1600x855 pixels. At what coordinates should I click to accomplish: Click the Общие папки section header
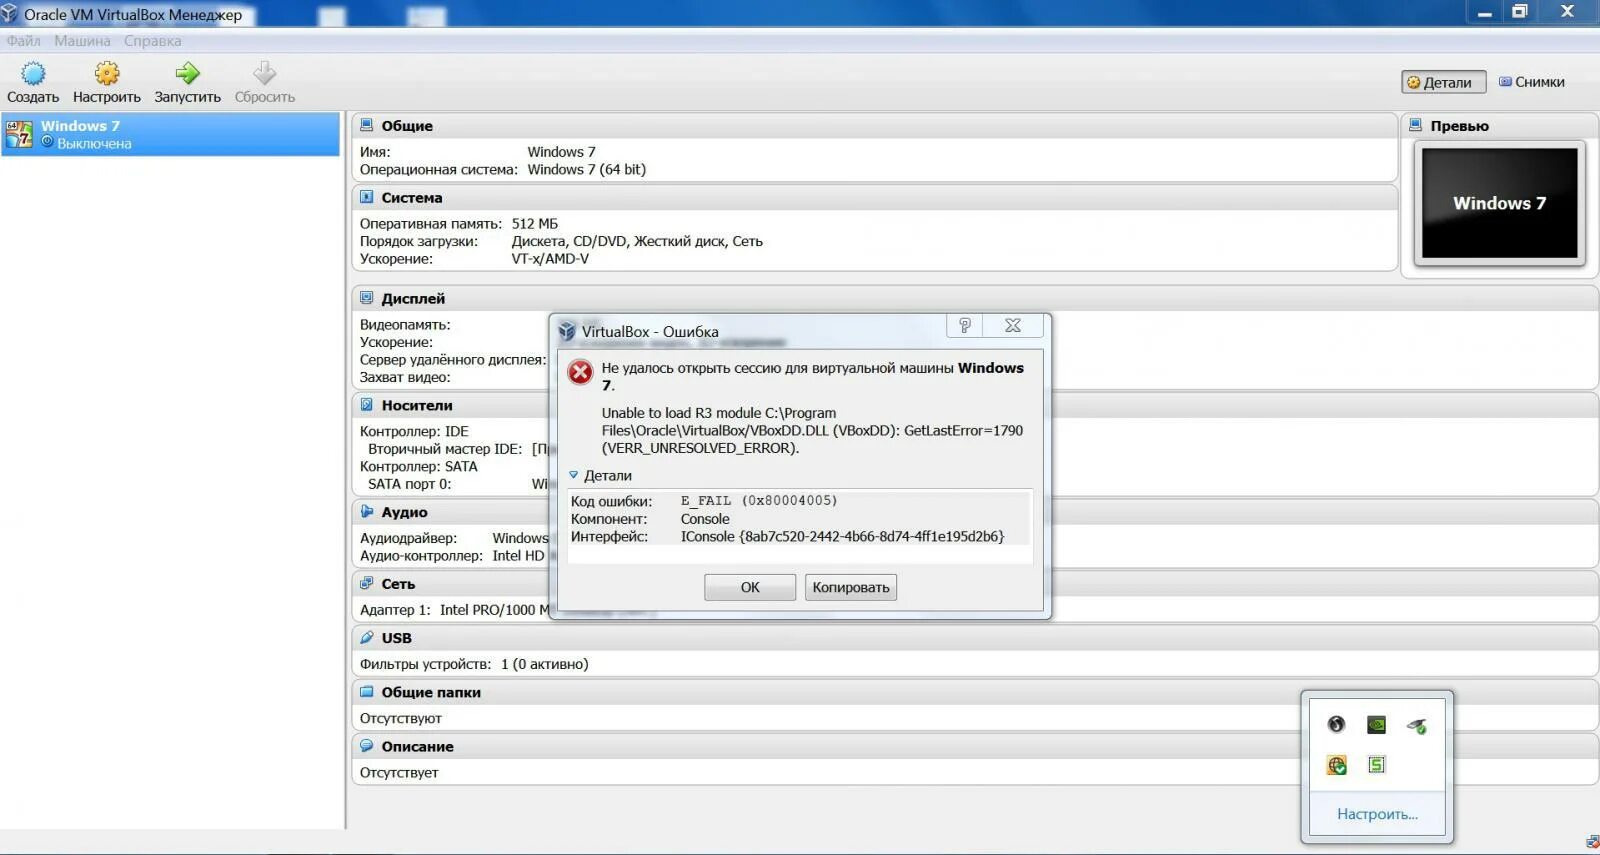[x=975, y=692]
